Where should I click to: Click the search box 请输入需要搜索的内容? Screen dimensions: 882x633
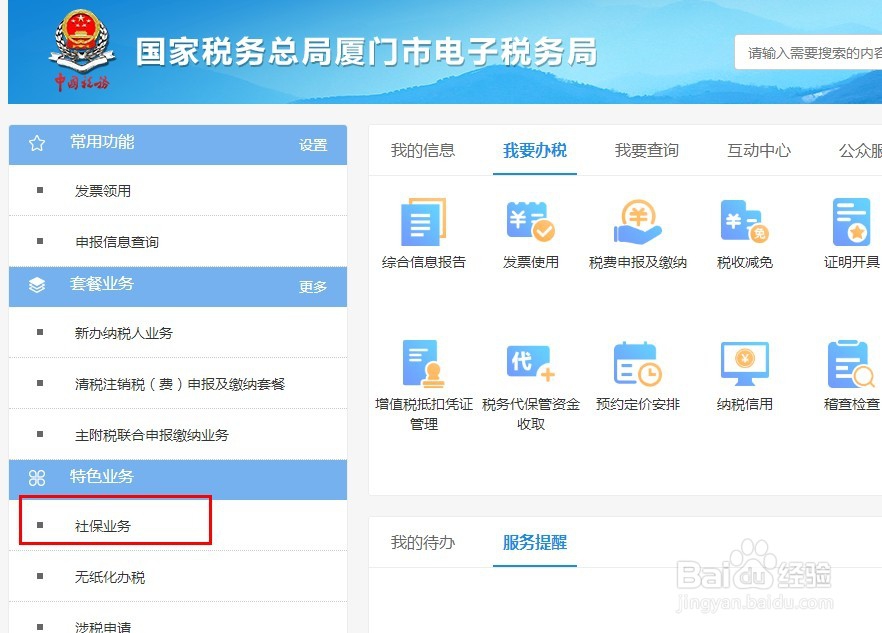808,53
